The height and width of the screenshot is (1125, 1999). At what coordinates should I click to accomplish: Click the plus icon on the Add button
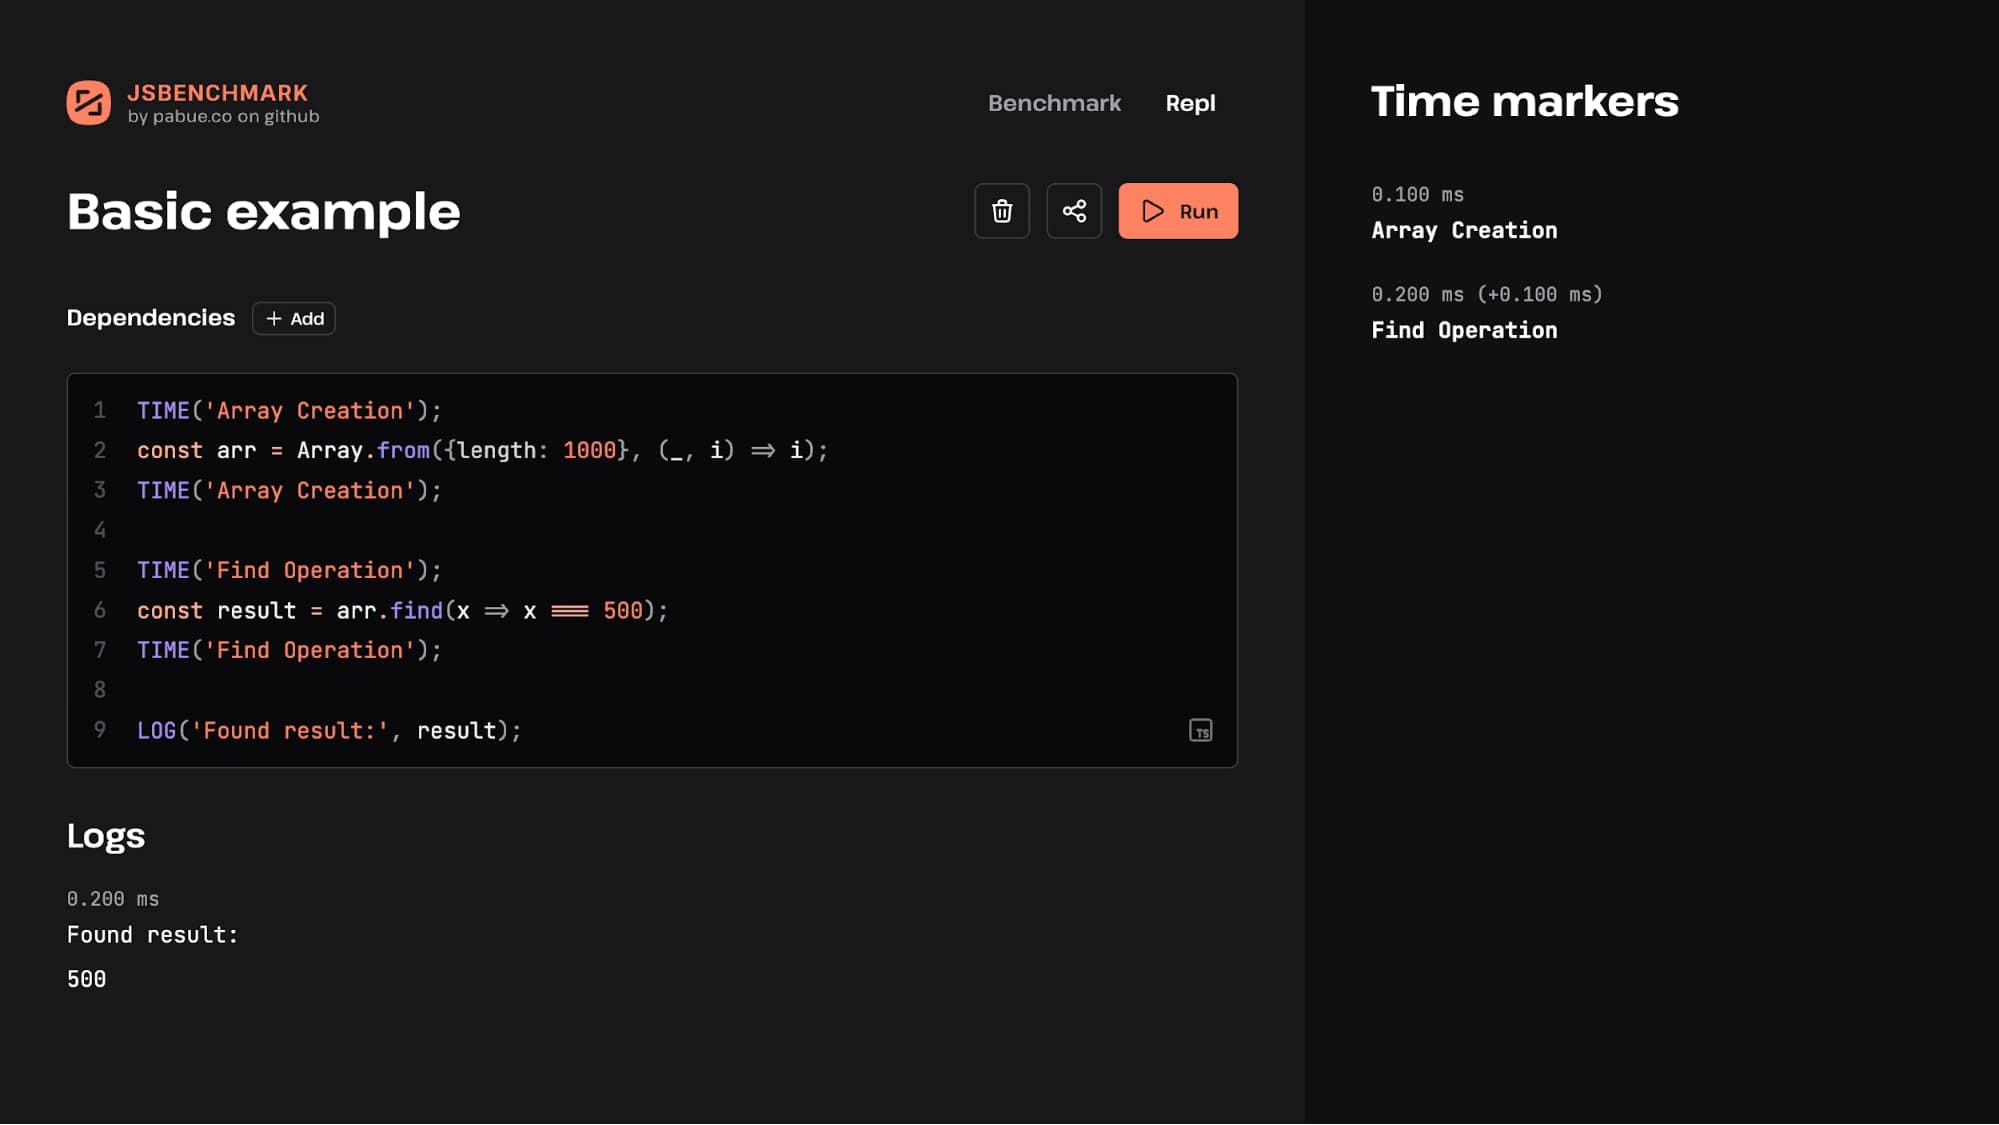pos(273,318)
